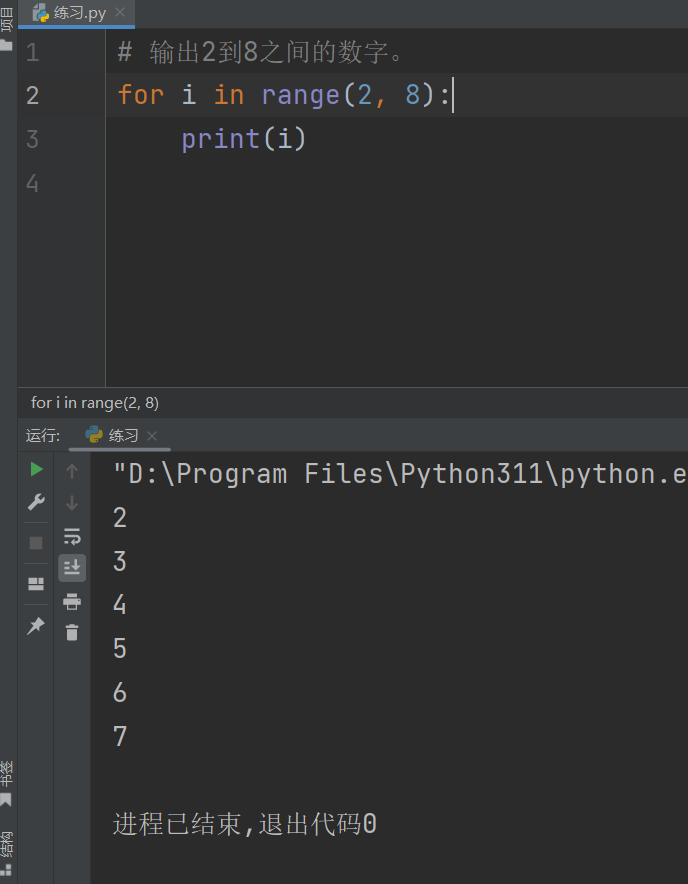This screenshot has width=688, height=884.
Task: Click line number 2 in the gutter
Action: pos(32,95)
